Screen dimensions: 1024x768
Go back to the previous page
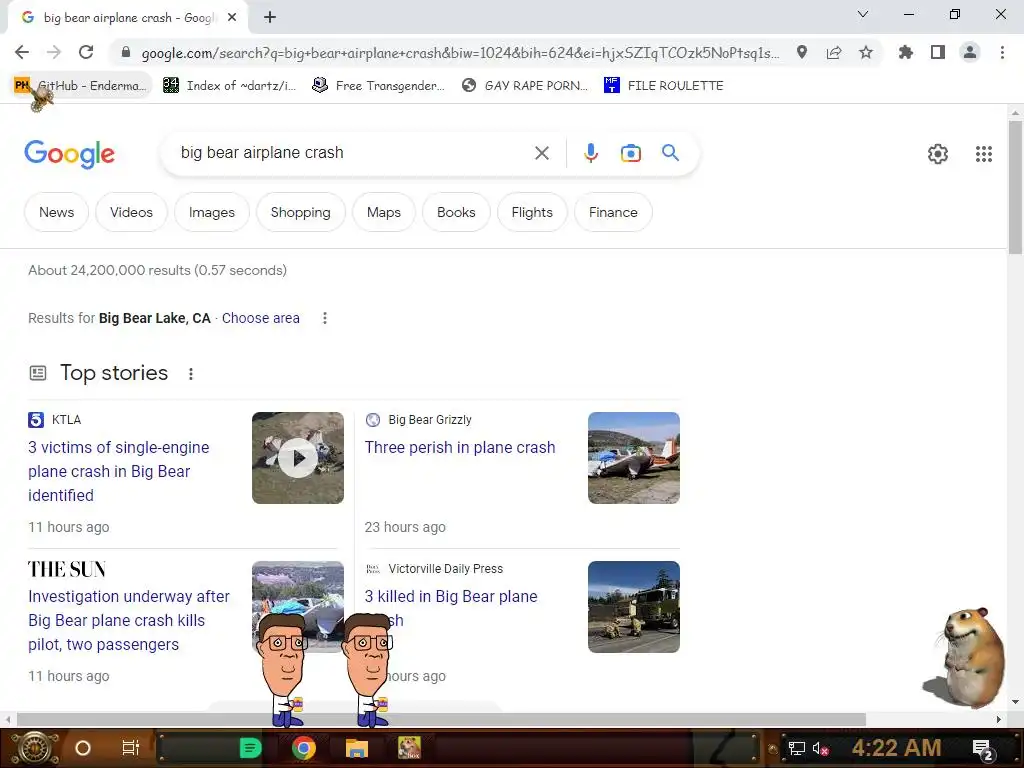pos(22,52)
